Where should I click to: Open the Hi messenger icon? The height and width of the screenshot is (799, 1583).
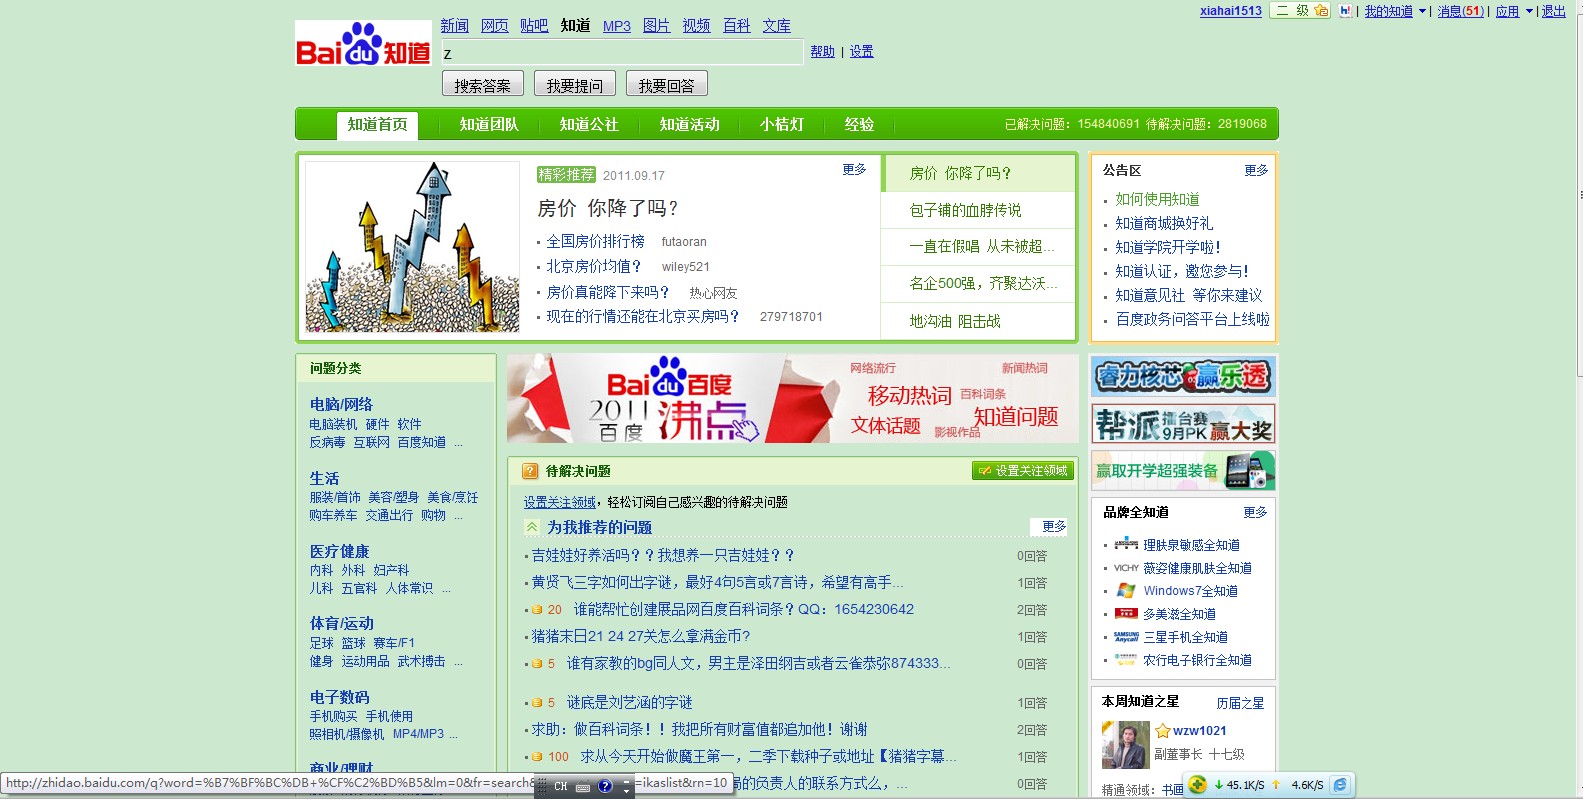point(1346,11)
